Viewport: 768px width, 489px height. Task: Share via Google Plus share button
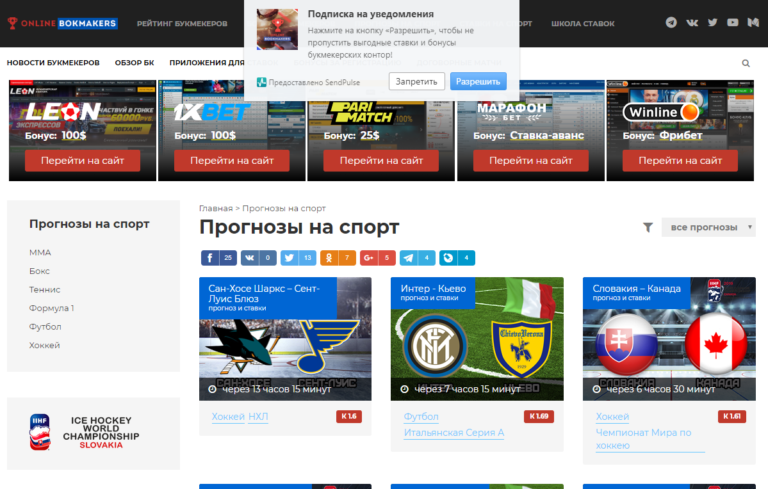tap(378, 258)
